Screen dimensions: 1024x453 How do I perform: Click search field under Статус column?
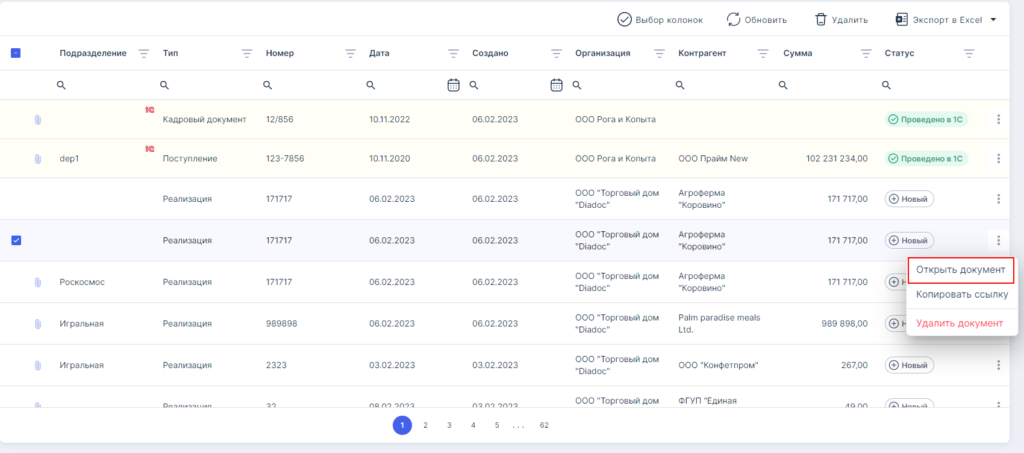click(930, 85)
